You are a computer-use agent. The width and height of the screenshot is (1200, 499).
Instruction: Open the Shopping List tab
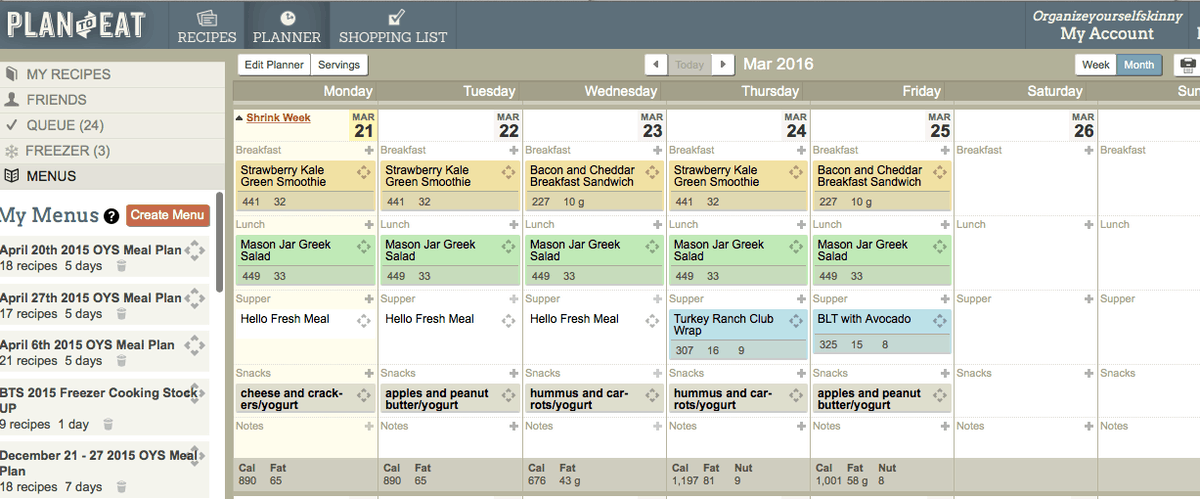pos(393,25)
